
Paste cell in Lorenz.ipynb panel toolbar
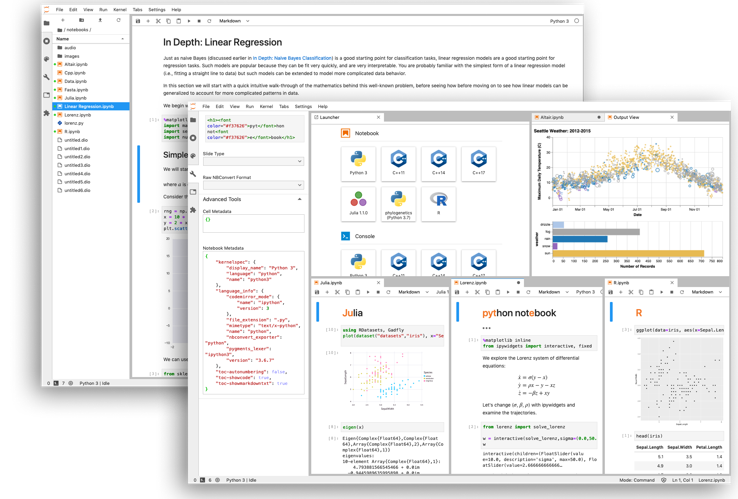click(x=497, y=292)
